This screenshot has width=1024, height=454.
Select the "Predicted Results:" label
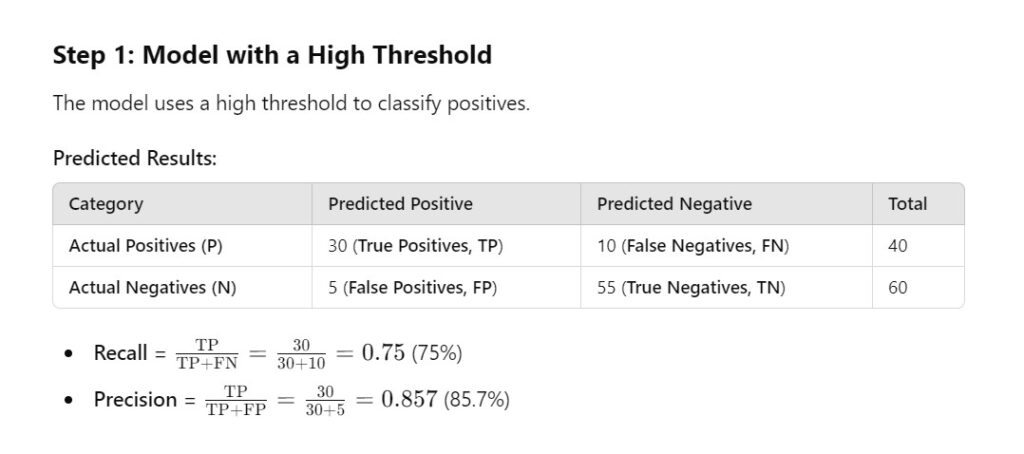pos(134,158)
